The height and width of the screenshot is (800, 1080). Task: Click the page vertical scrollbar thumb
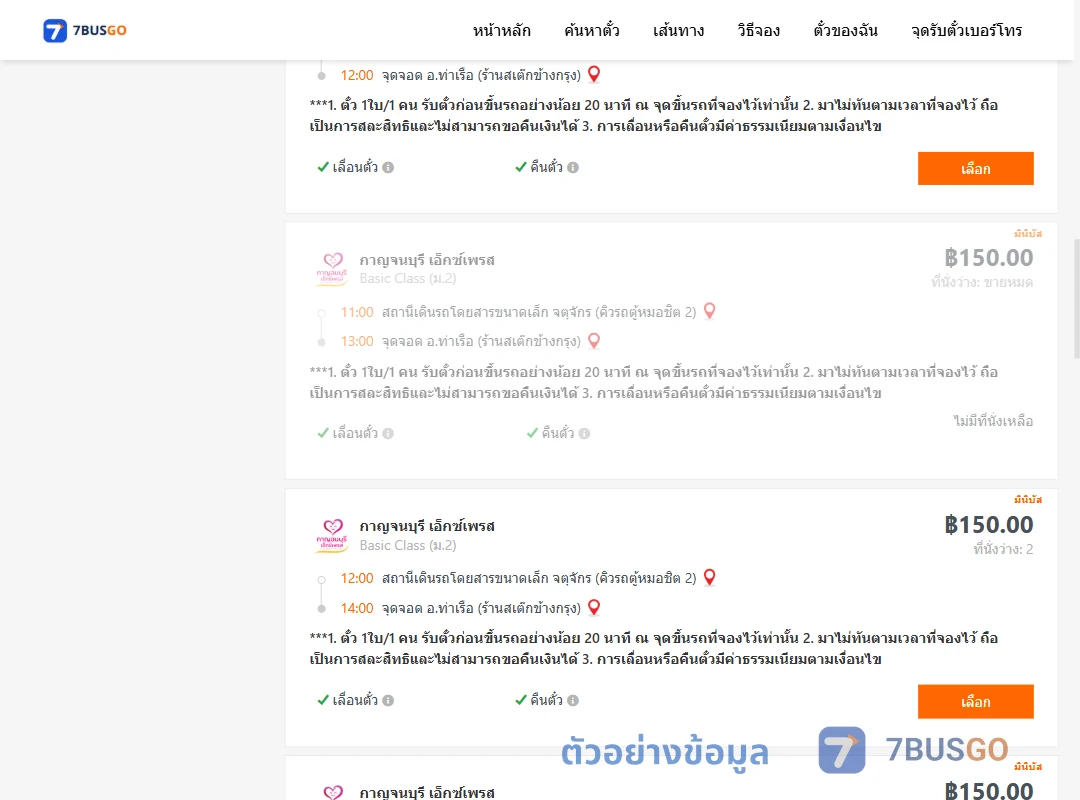pos(1077,298)
